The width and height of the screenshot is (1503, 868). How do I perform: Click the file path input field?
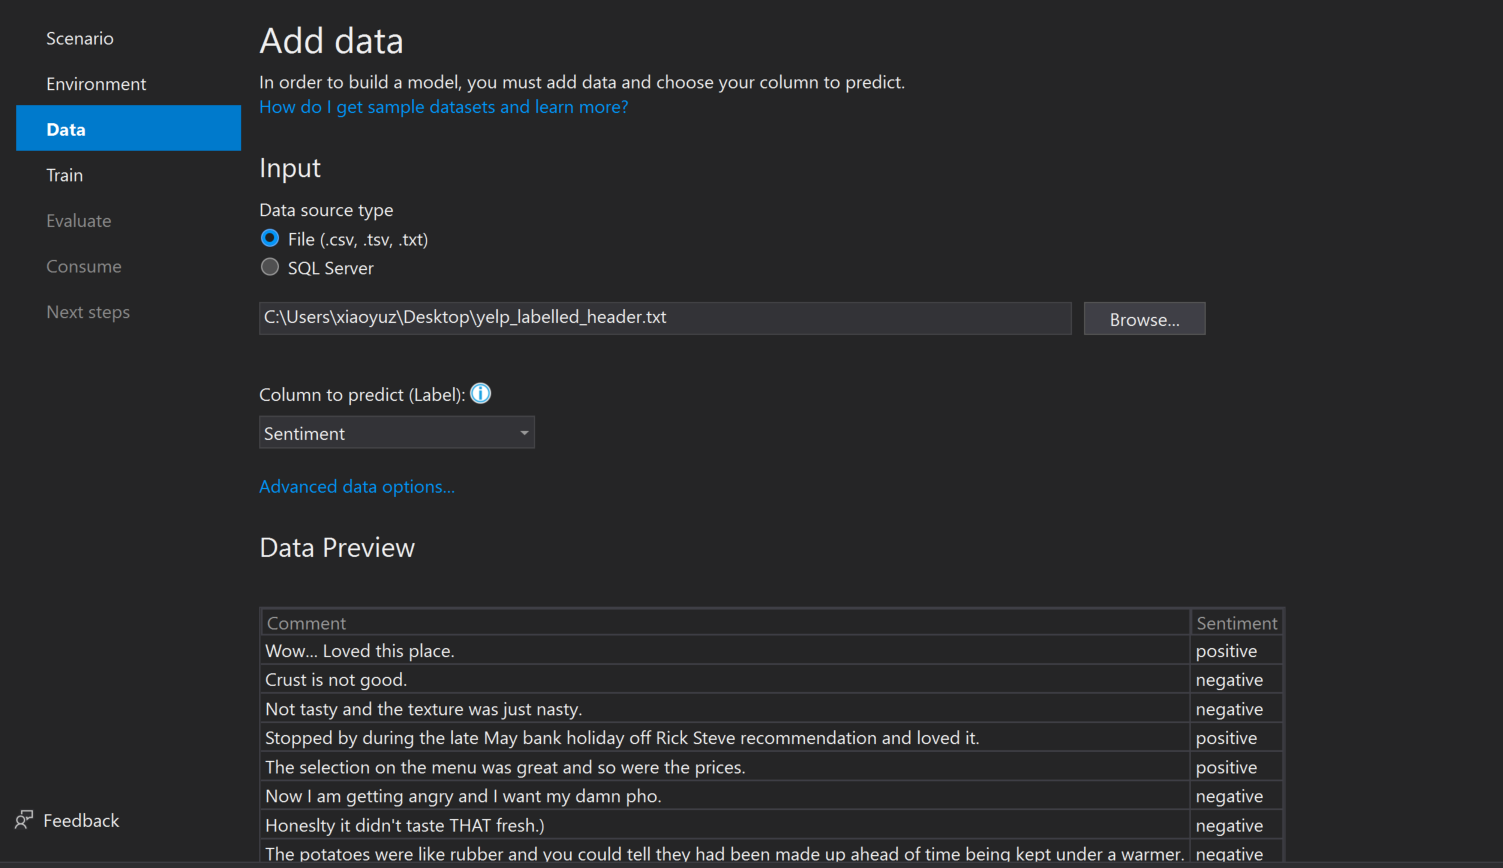point(664,318)
